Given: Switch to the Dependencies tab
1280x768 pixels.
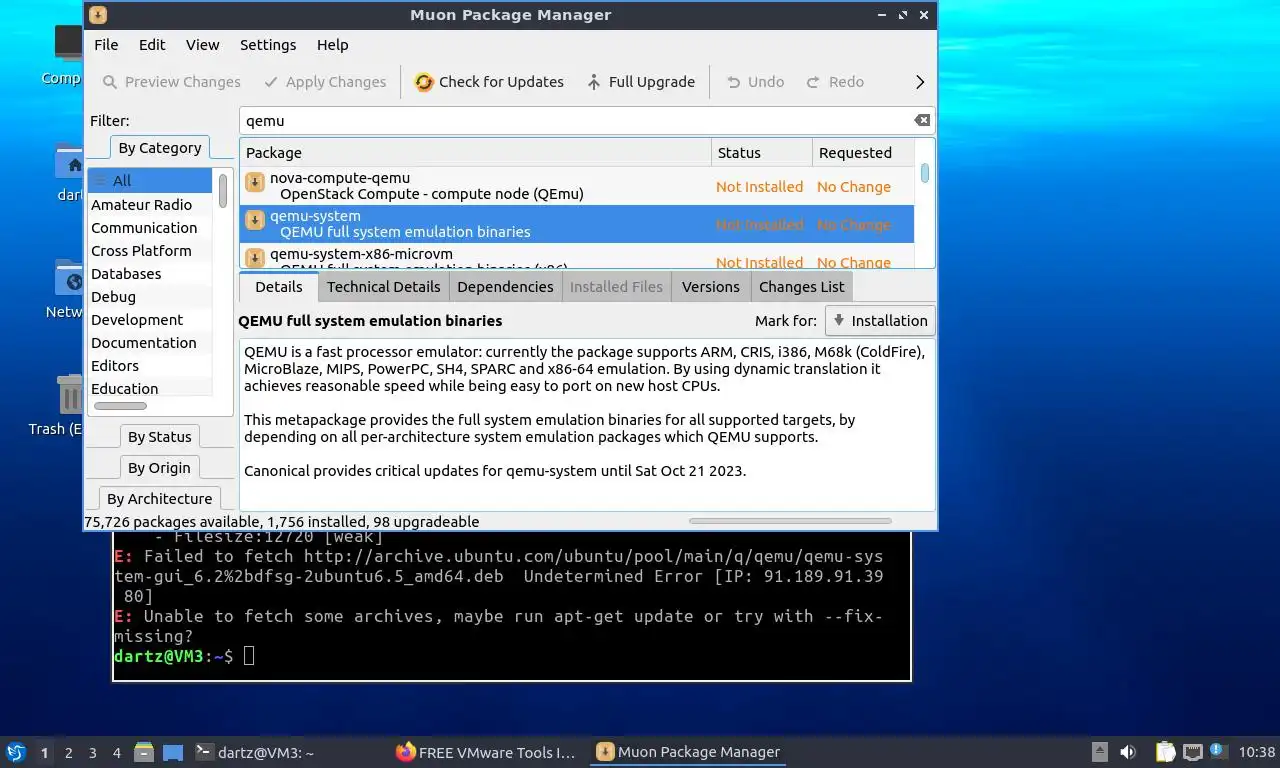Looking at the screenshot, I should (x=505, y=287).
